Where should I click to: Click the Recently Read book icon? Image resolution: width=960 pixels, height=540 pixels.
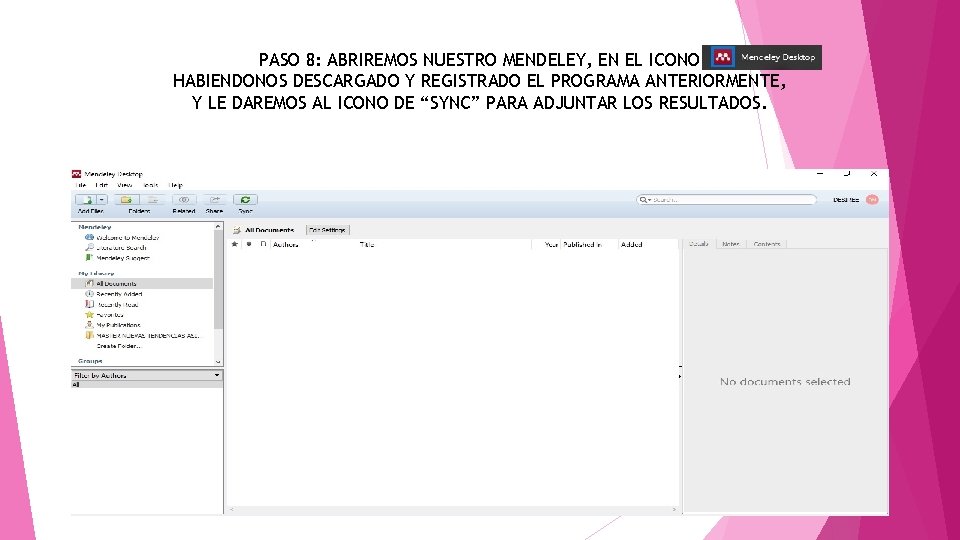(x=89, y=304)
